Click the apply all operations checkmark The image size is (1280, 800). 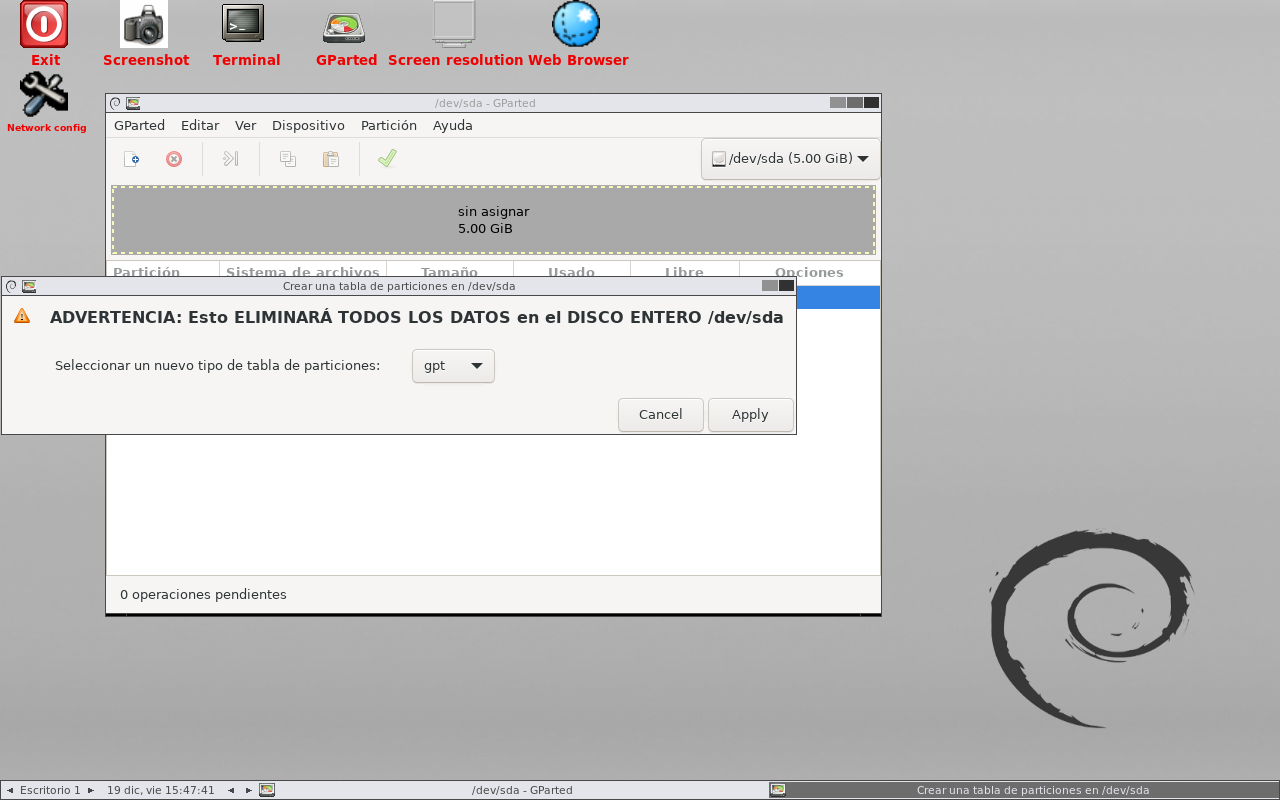pyautogui.click(x=387, y=159)
